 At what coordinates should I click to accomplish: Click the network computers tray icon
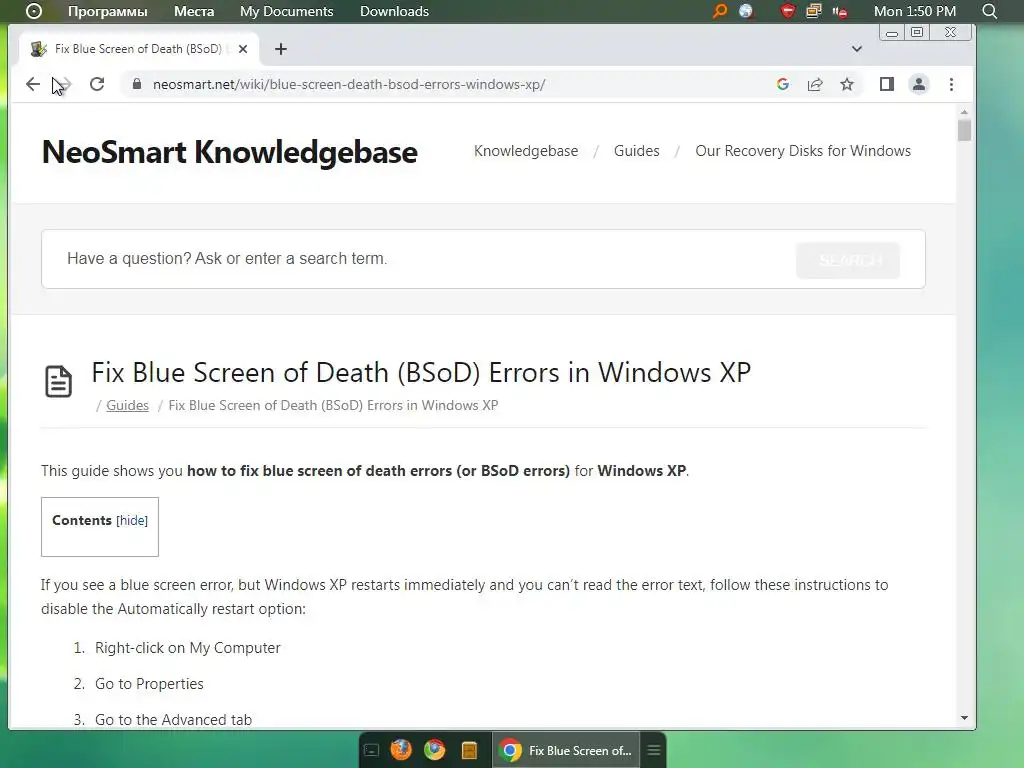click(814, 11)
